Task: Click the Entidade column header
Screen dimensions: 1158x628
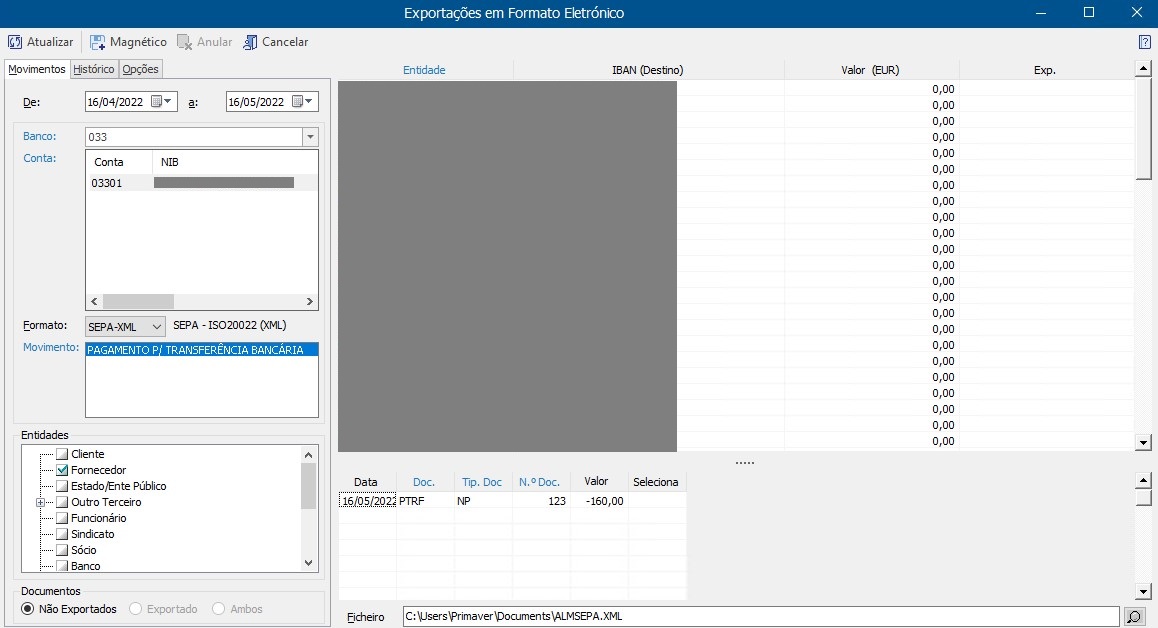Action: tap(424, 70)
